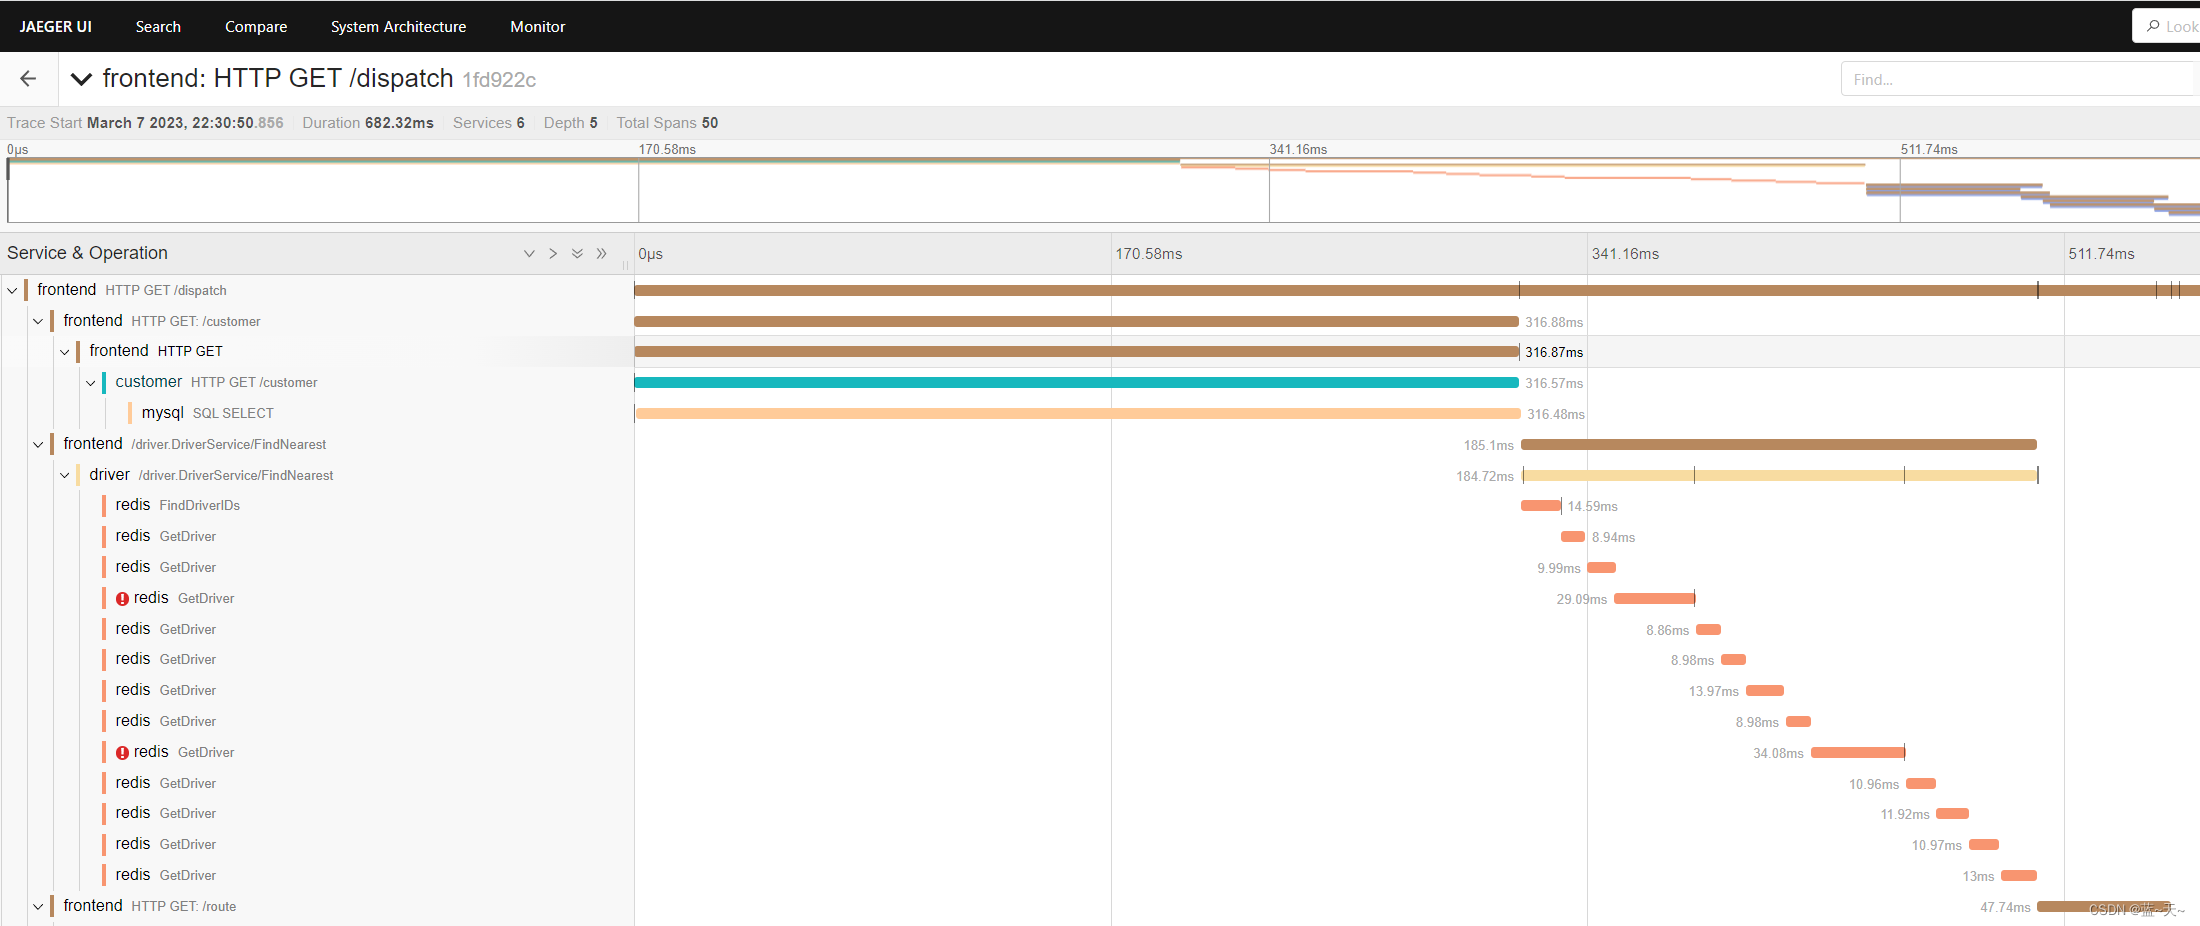Viewport: 2200px width, 926px height.
Task: Collapse the frontend HTTP GET span row
Action: pos(64,352)
